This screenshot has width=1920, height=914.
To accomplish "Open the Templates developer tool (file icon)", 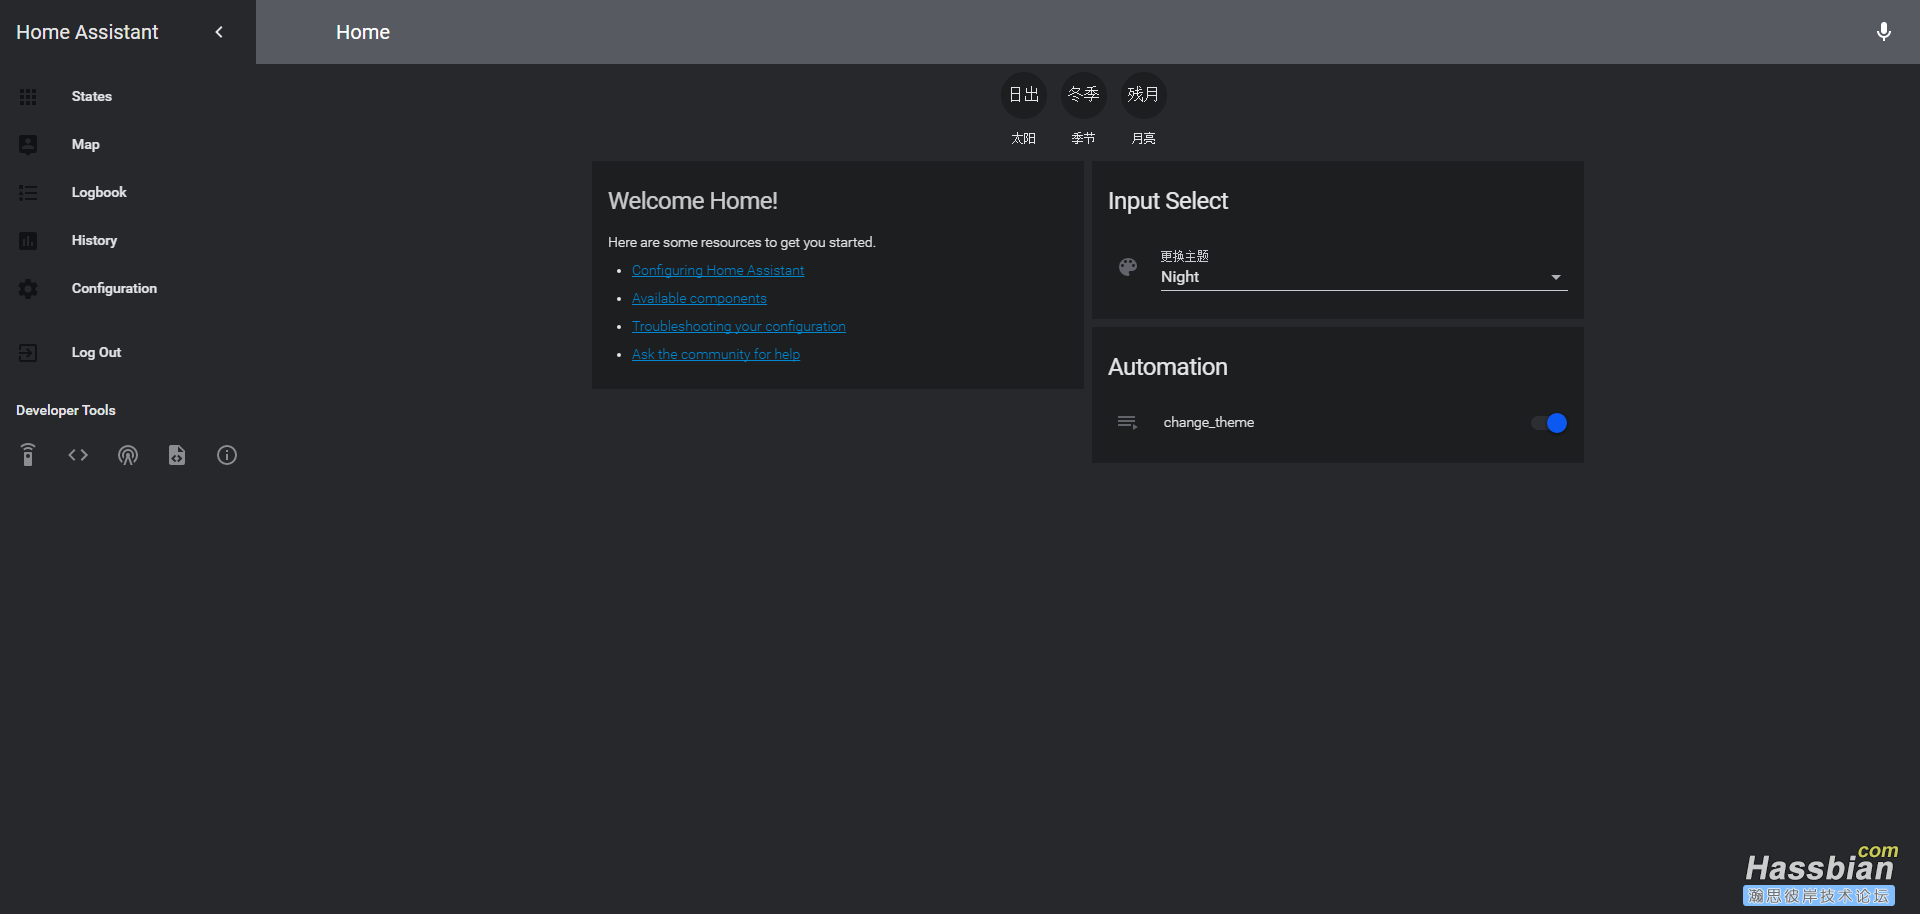I will [177, 455].
